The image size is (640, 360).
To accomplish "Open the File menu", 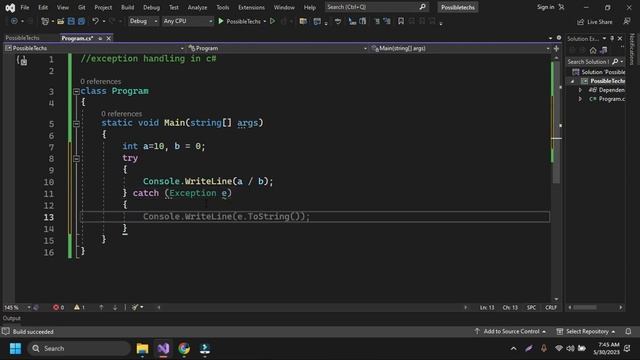I will point(24,7).
